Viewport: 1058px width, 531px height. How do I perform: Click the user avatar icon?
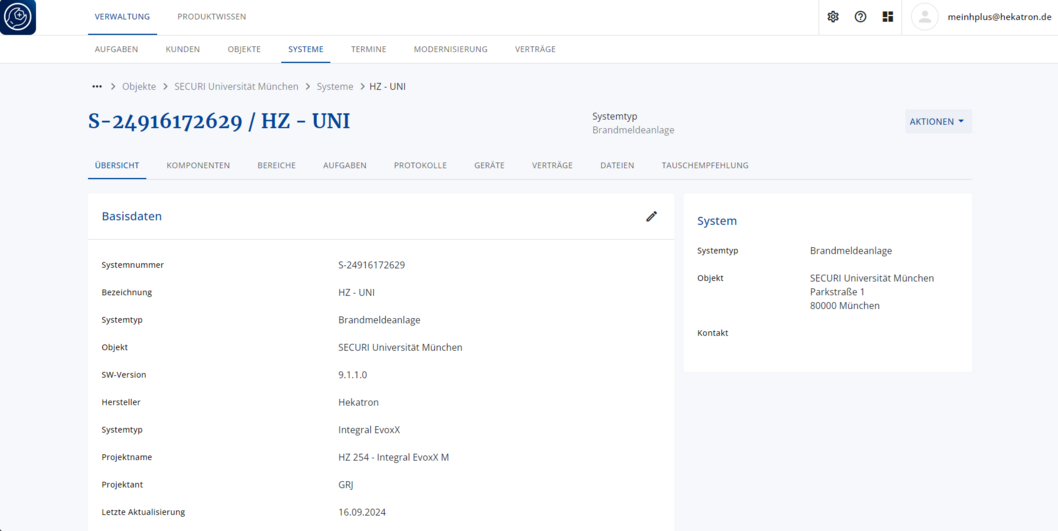(925, 17)
